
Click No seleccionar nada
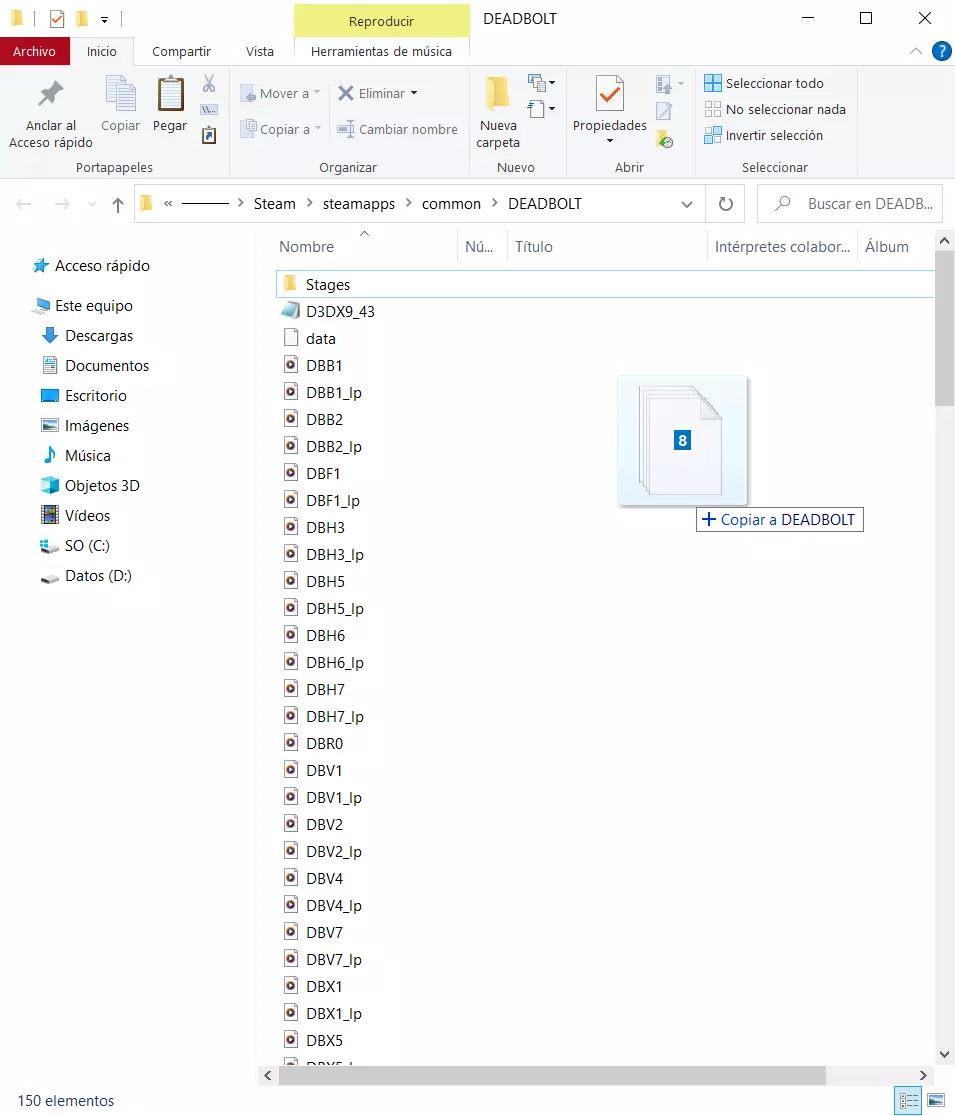(775, 110)
